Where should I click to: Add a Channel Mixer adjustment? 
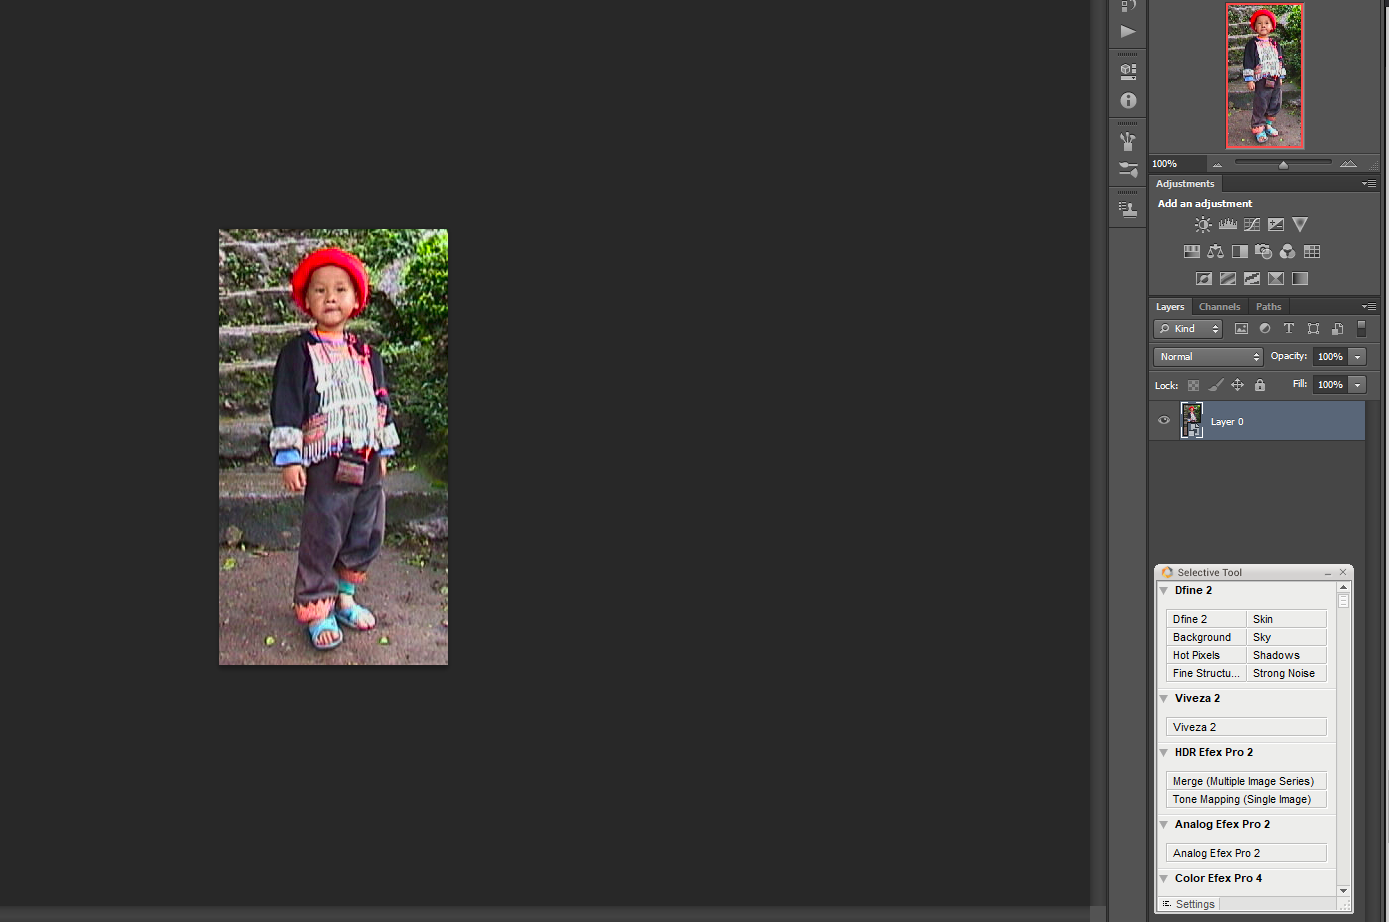pos(1288,252)
